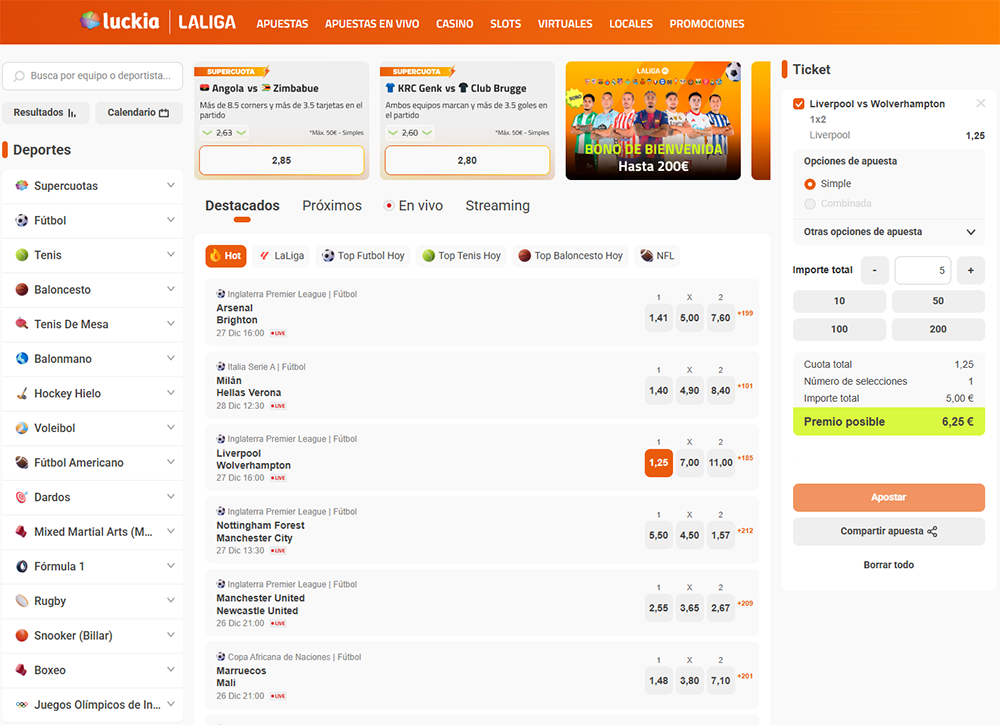Toggle Newcastle United away win 2,67
1000x725 pixels.
(721, 608)
